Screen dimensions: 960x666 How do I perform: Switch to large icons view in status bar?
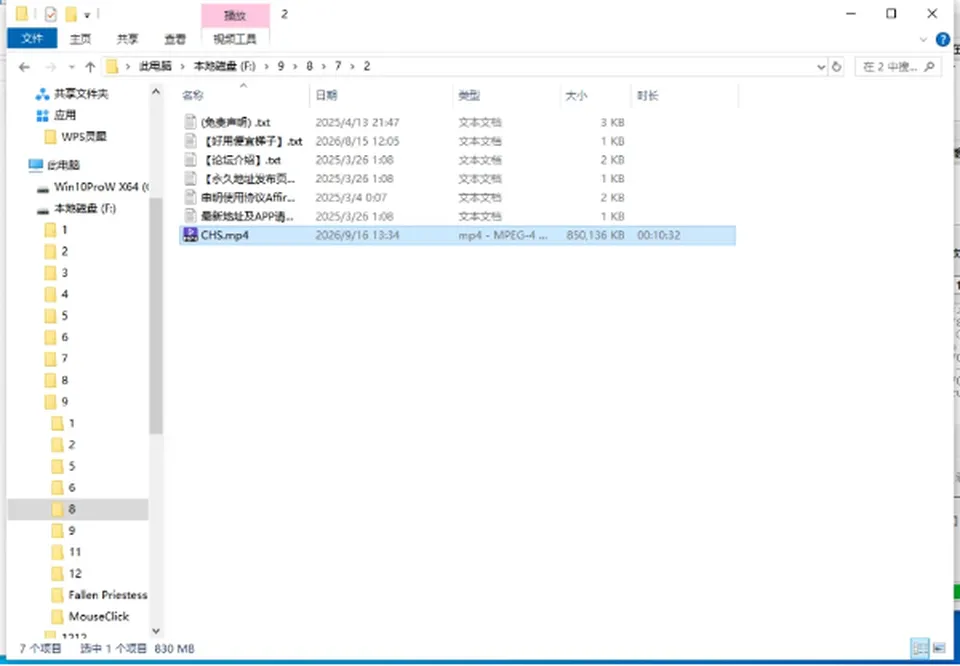click(x=939, y=648)
